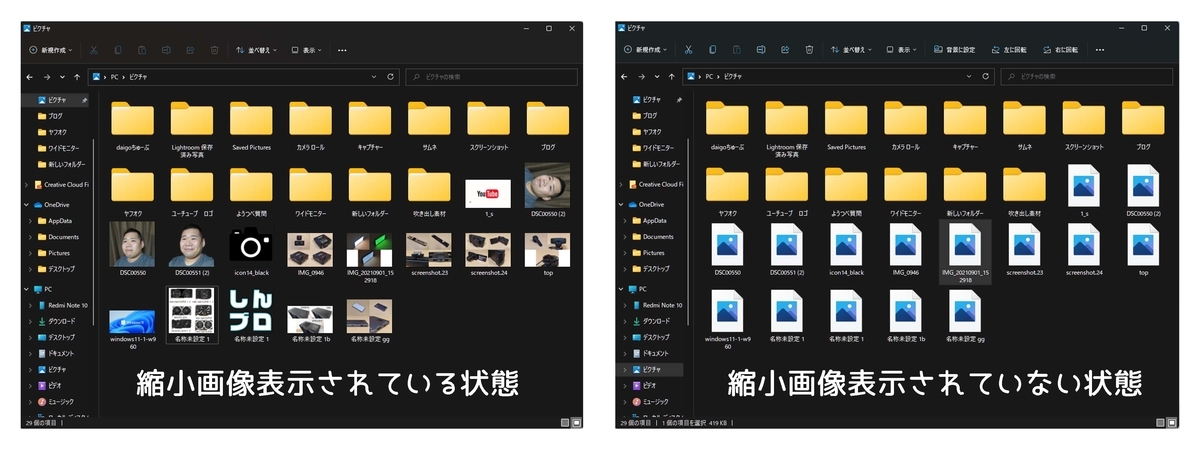
Task: Select ワイドモニター in left window sidebar
Action: [x=60, y=148]
